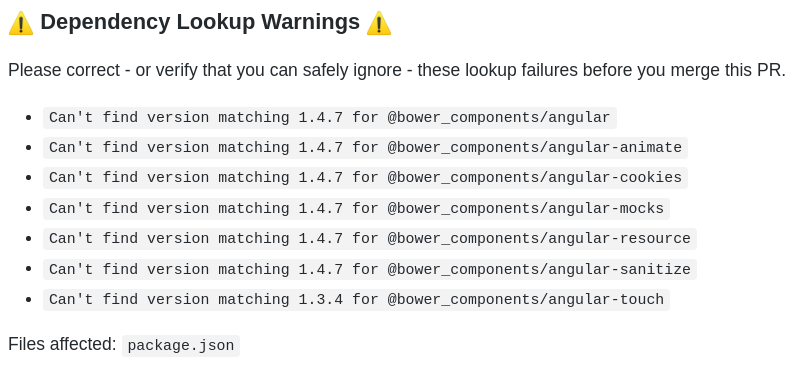Click the package.json file label
The width and height of the screenshot is (802, 367).
[x=181, y=346]
